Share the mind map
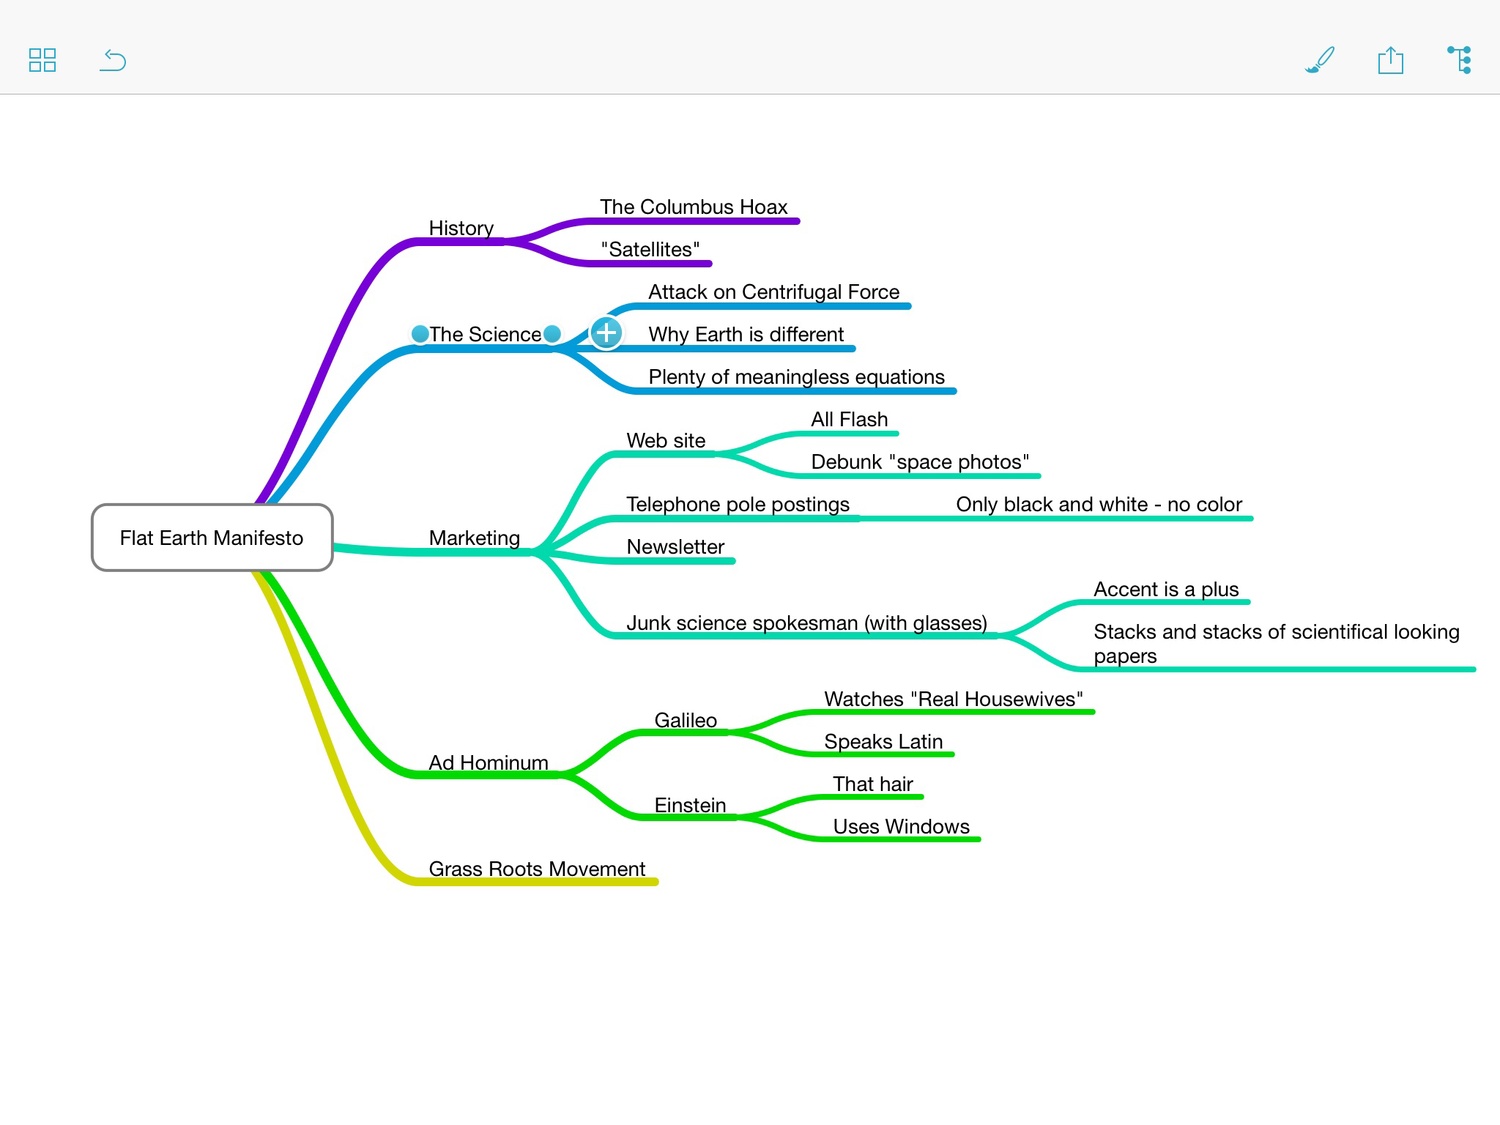Screen dimensions: 1500x1125 tap(1390, 60)
